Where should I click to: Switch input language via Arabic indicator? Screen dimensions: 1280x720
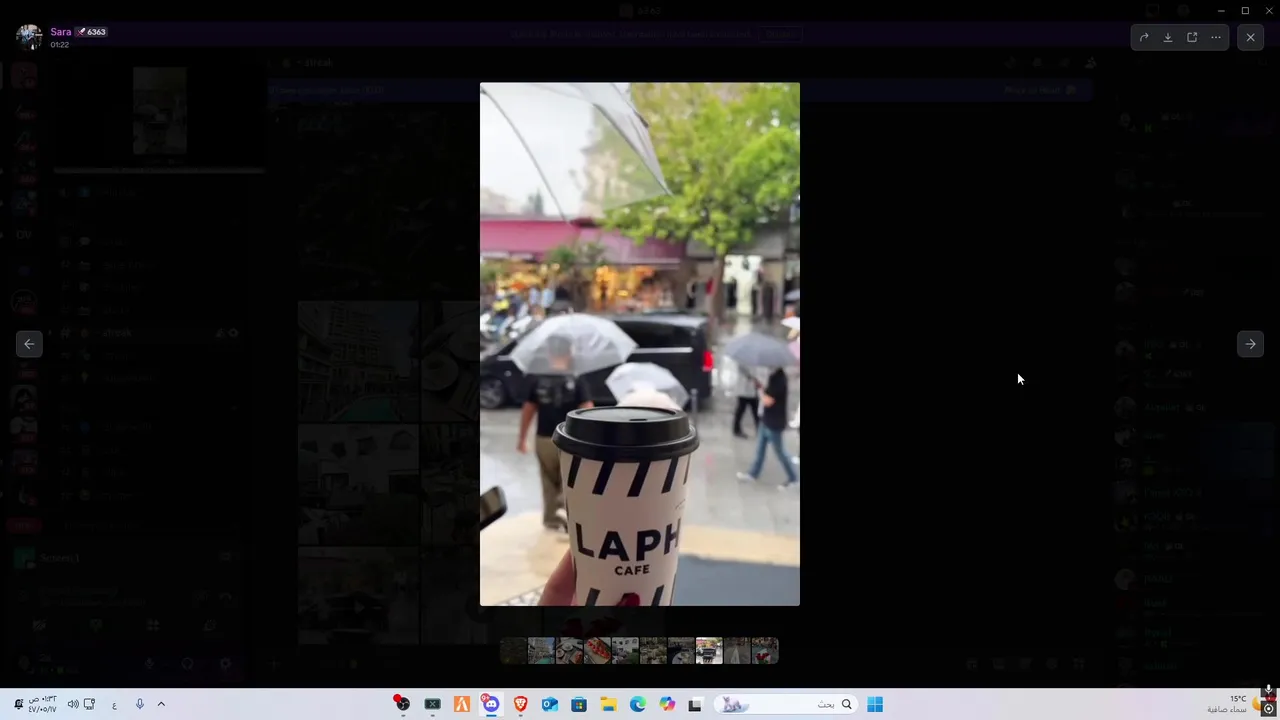(x=114, y=704)
